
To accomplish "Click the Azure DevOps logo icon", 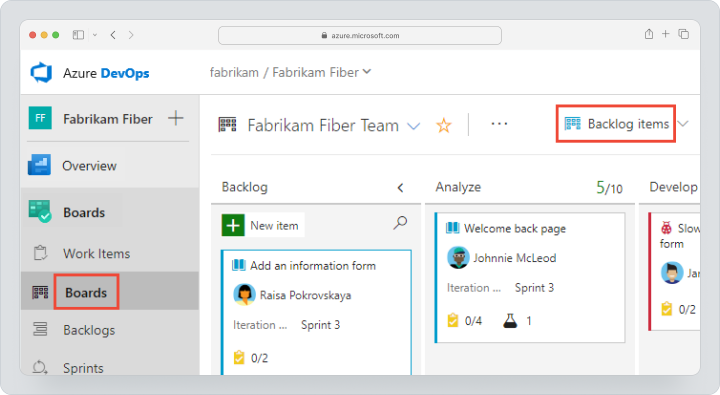I will tap(41, 73).
